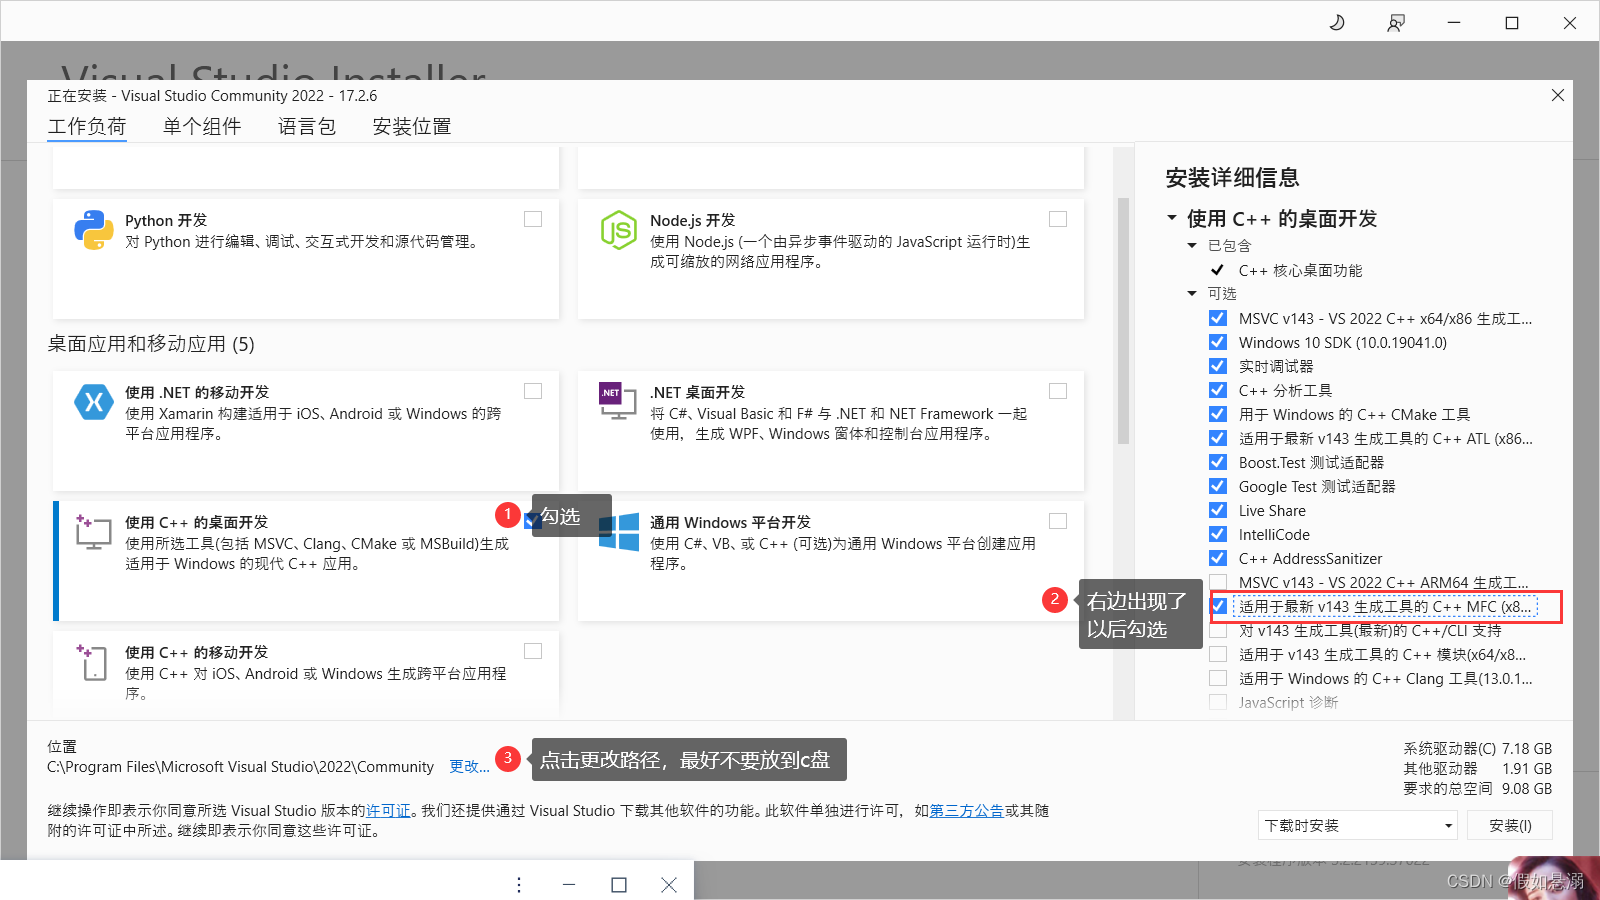The width and height of the screenshot is (1600, 900).
Task: Click the C++ mobile development icon
Action: click(x=92, y=662)
